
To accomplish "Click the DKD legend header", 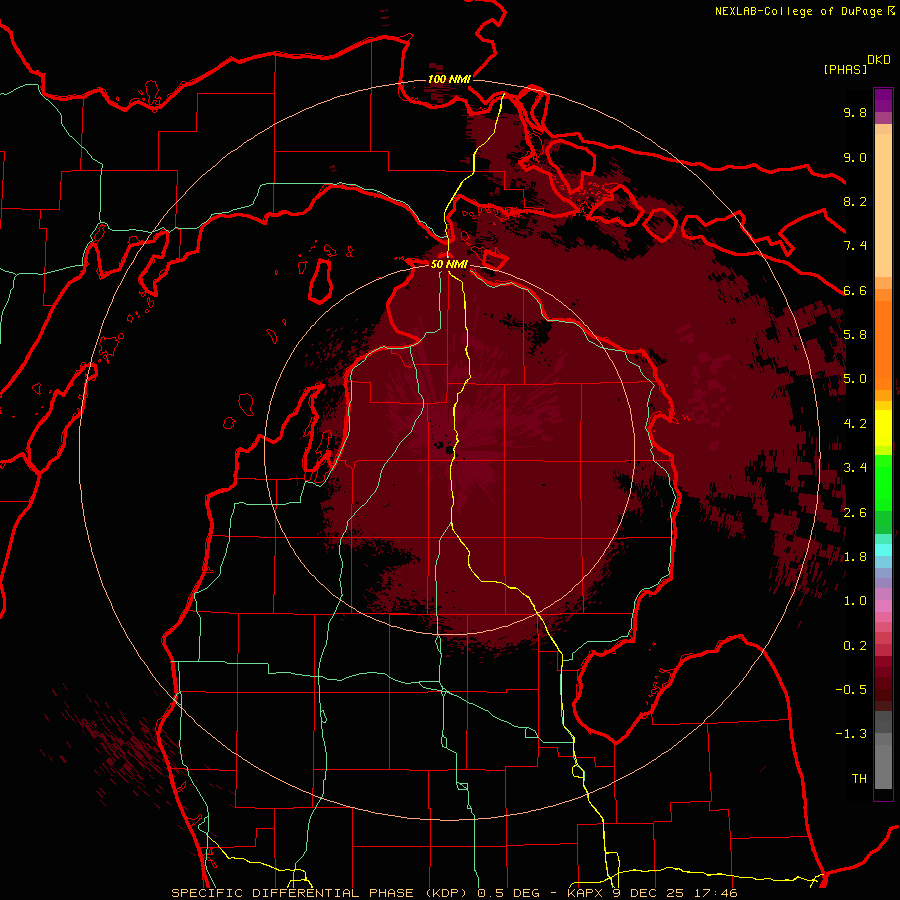I will 879,60.
